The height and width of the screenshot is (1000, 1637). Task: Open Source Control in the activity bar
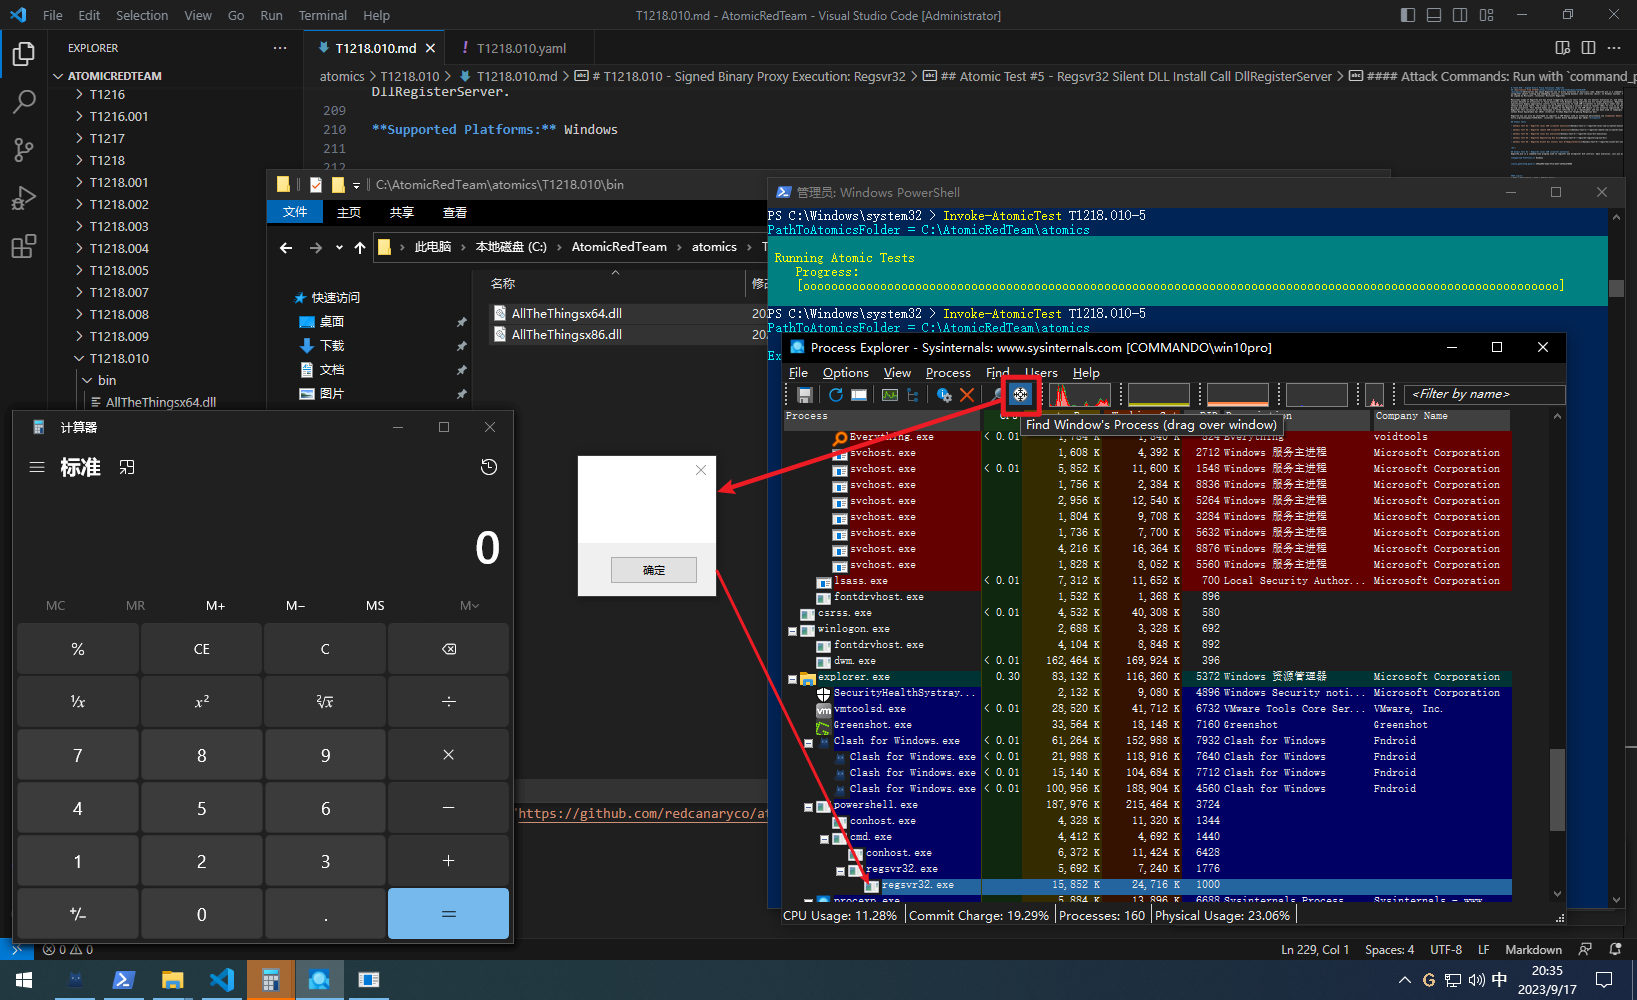(x=24, y=149)
